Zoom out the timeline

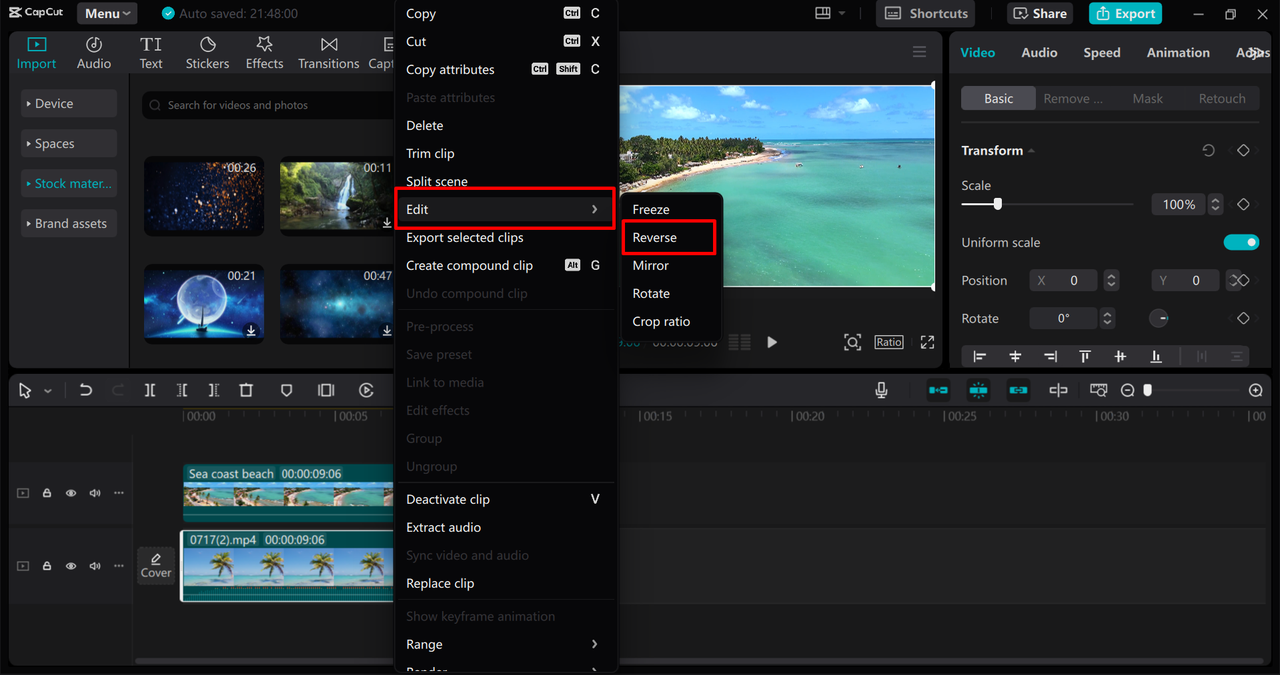tap(1127, 390)
